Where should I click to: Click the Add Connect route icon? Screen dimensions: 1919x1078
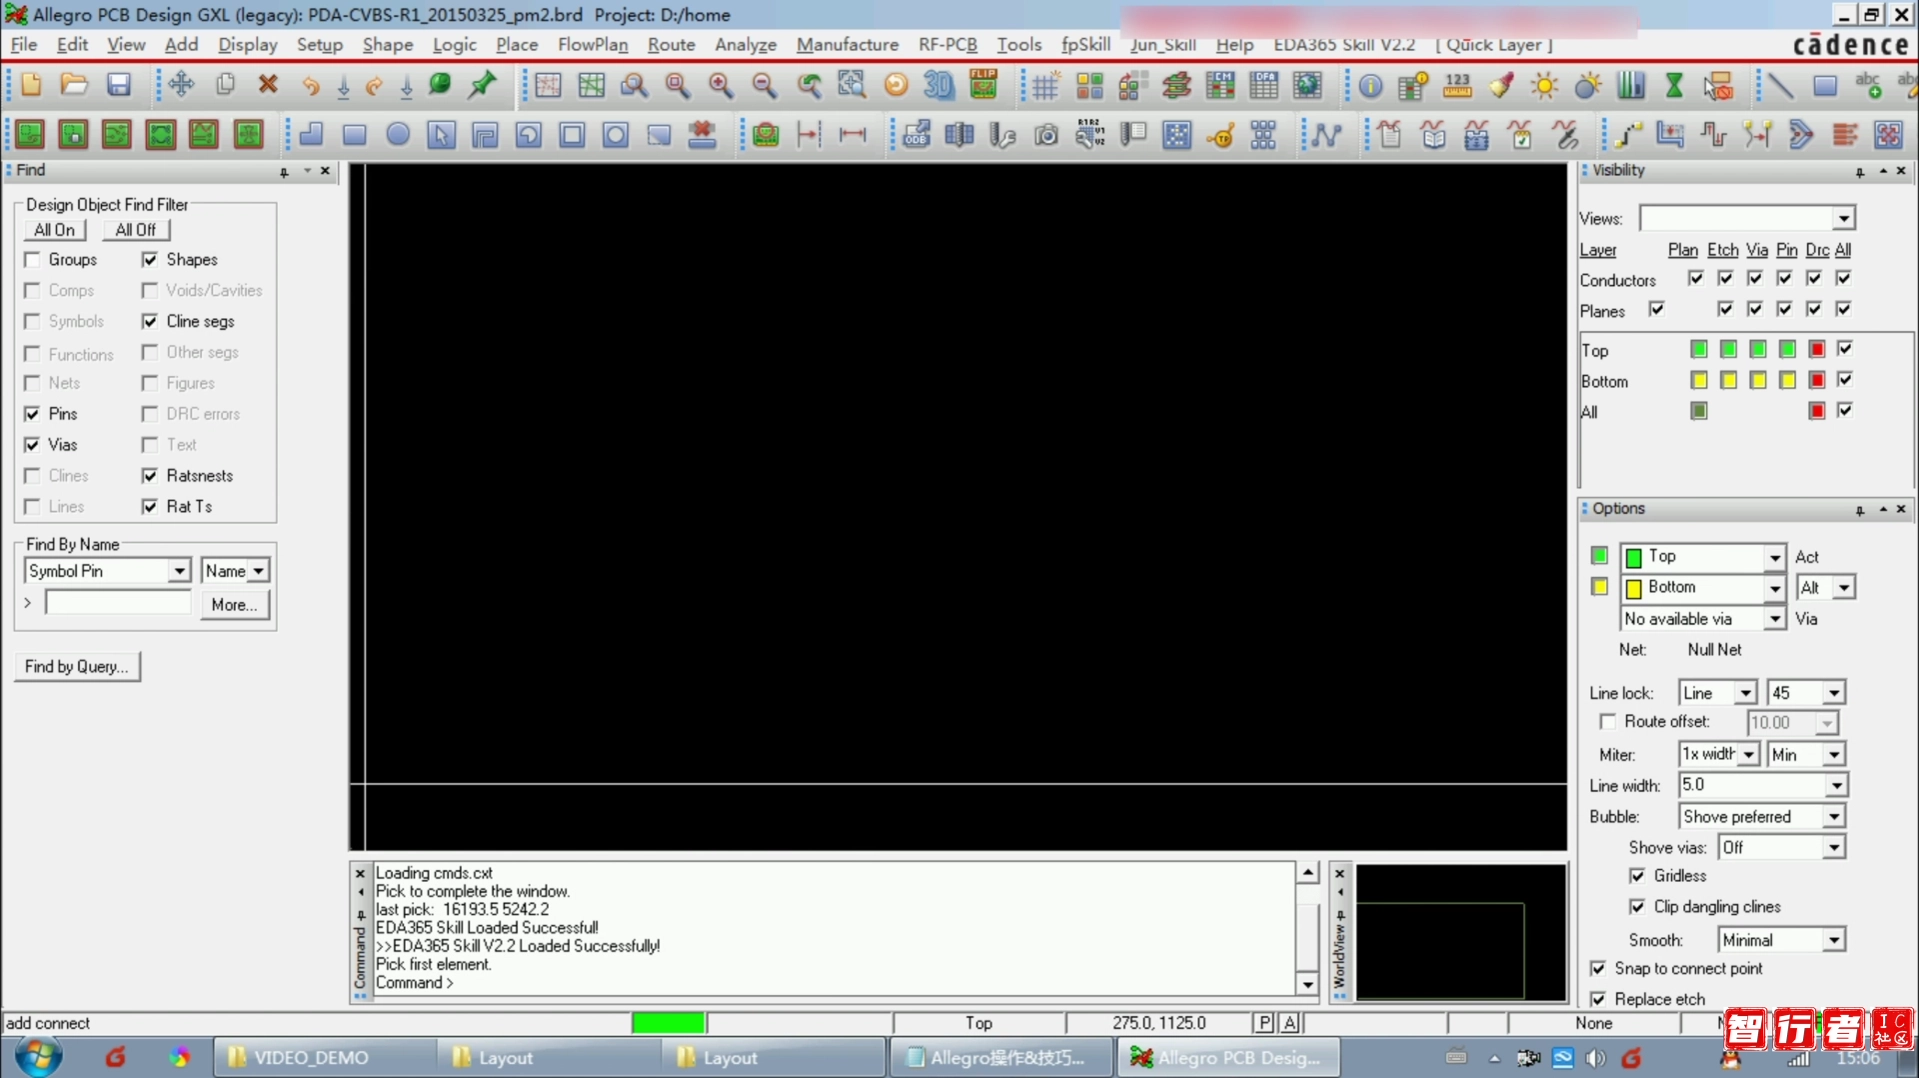tap(1628, 134)
